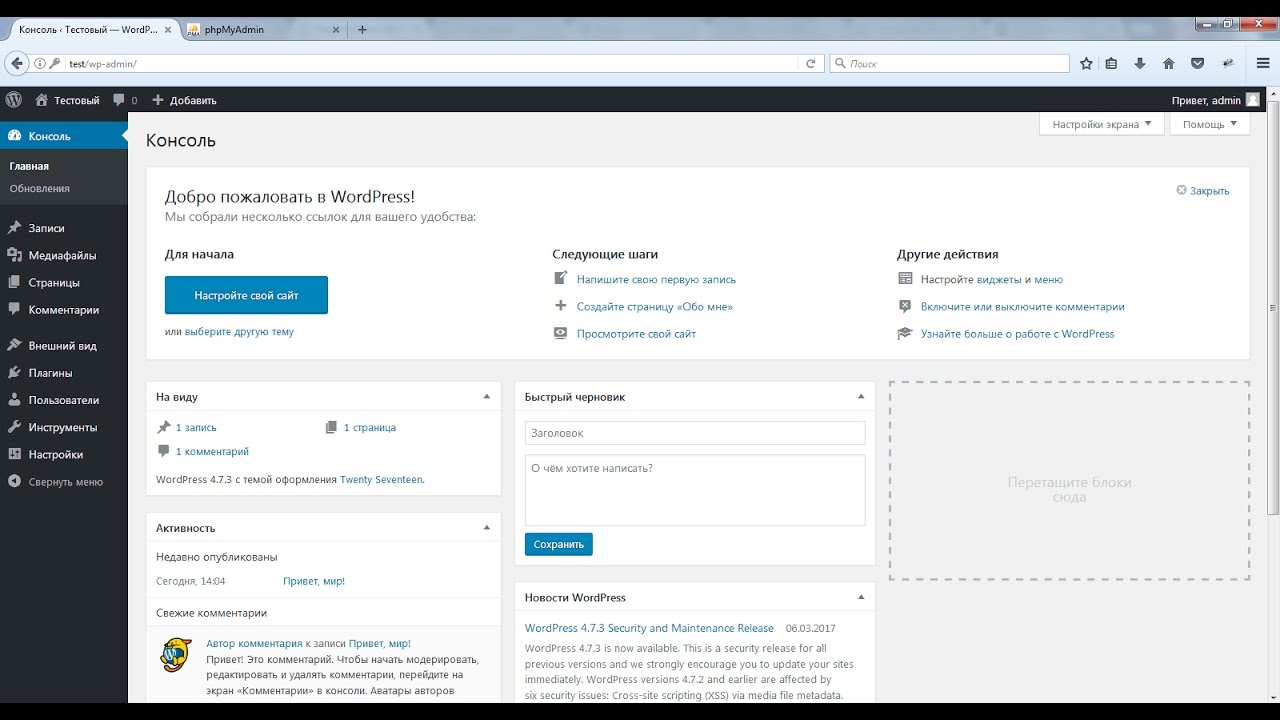Open the Записи menu item

(64, 228)
